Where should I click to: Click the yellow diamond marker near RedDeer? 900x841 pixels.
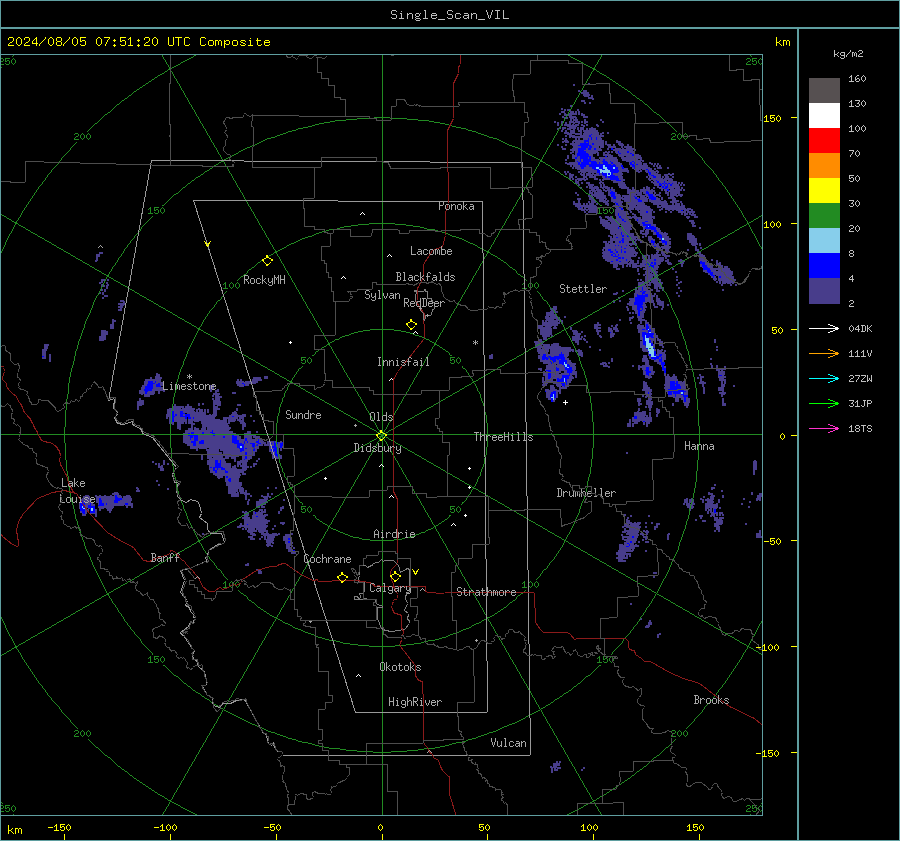click(x=412, y=325)
